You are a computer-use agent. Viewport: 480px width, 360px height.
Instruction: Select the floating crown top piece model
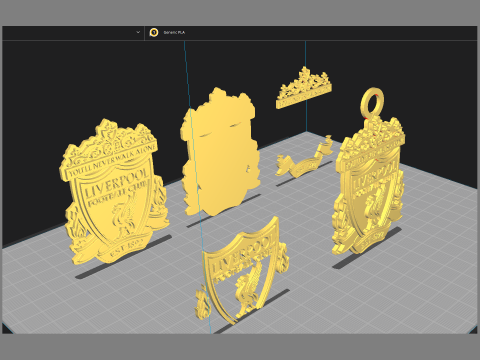tap(304, 88)
